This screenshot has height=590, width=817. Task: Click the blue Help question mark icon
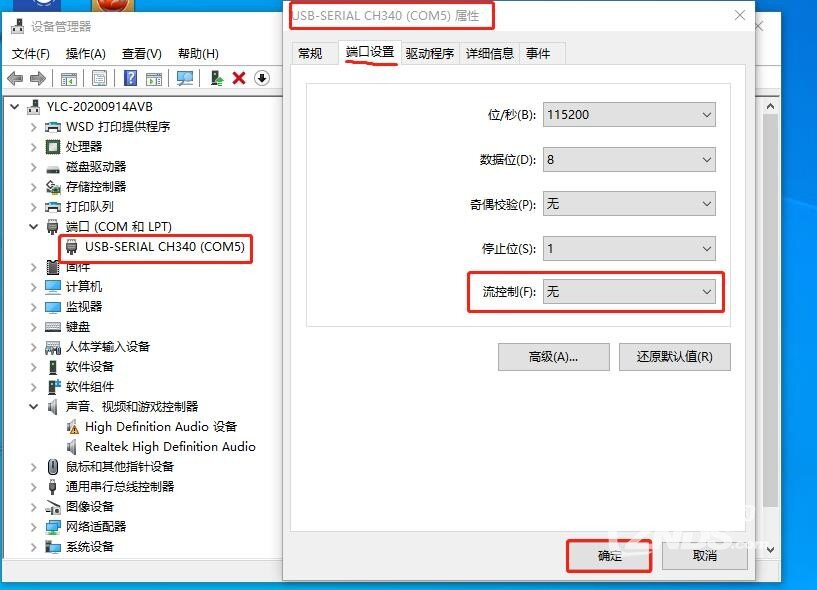point(130,78)
